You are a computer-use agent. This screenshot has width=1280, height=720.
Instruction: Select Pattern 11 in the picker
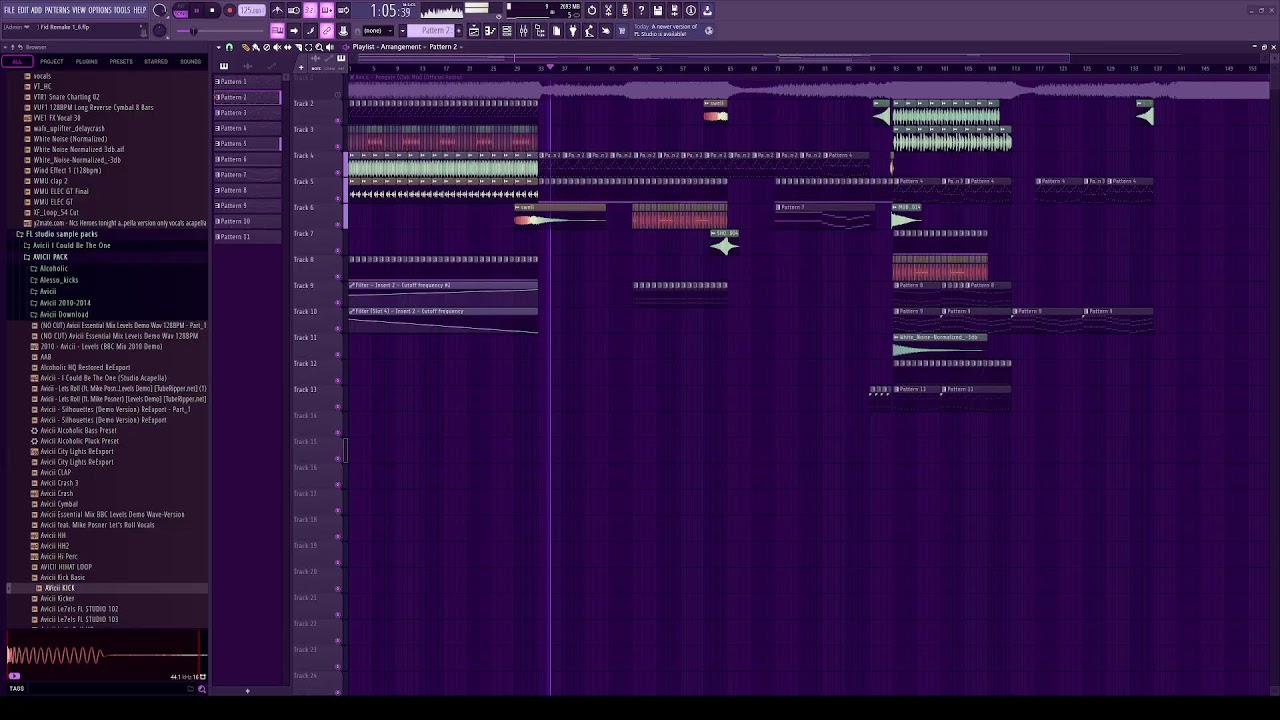pyautogui.click(x=247, y=236)
